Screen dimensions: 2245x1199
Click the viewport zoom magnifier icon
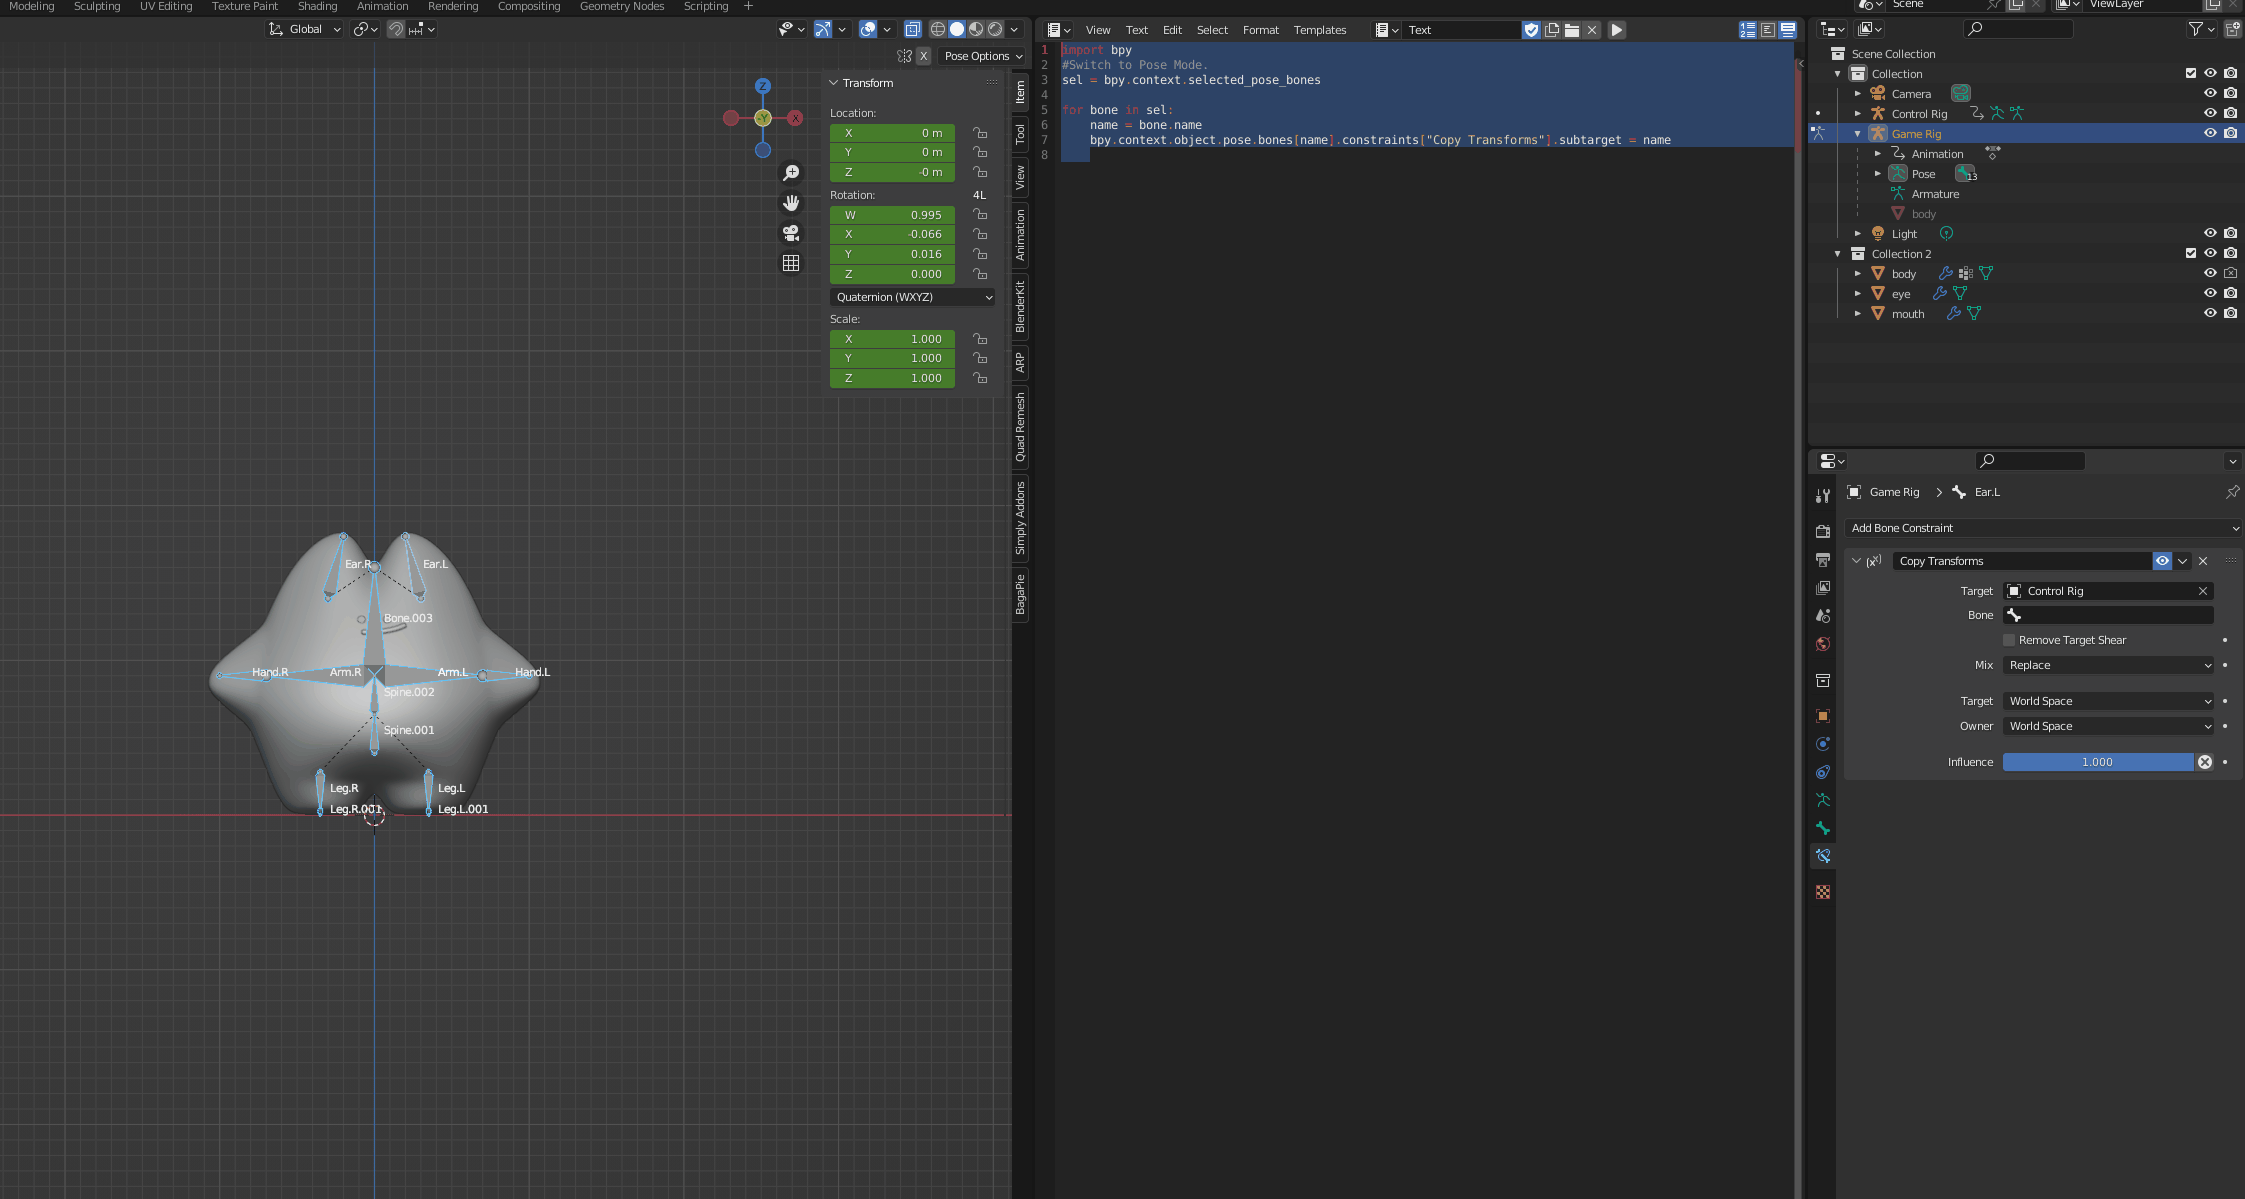pos(791,173)
